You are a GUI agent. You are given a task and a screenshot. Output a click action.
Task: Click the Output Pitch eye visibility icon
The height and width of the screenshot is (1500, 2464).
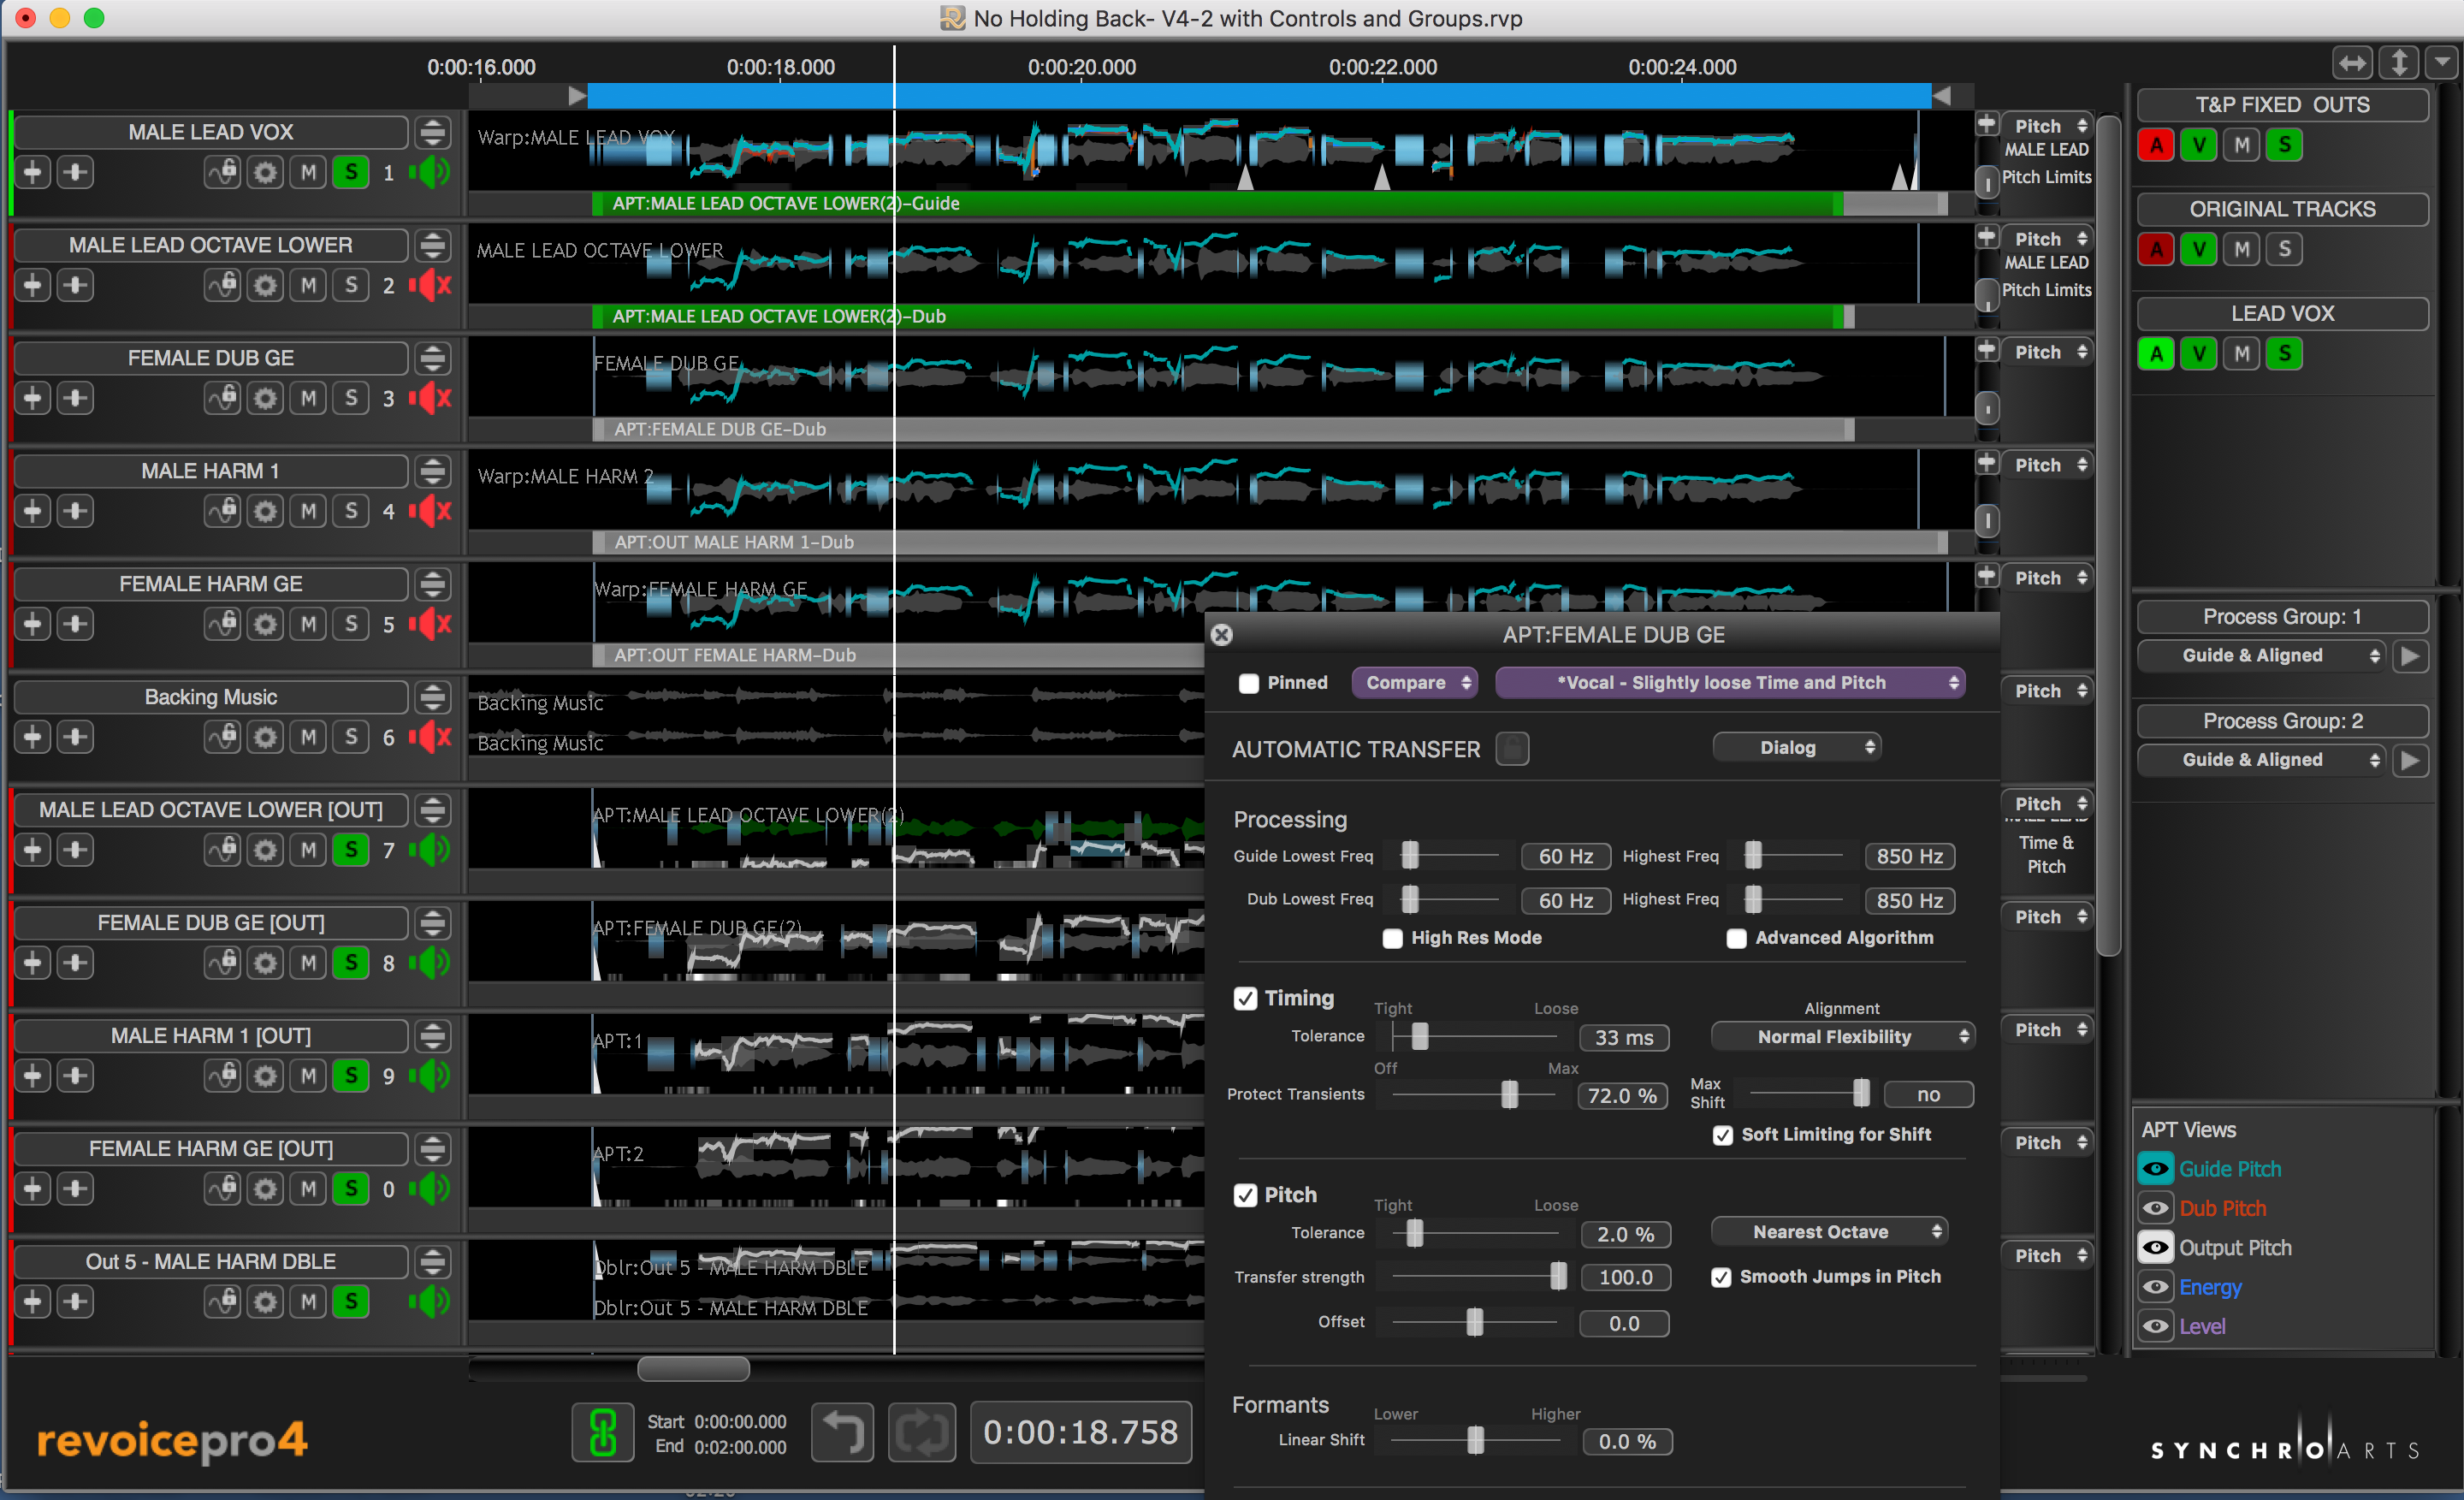[x=2154, y=1245]
